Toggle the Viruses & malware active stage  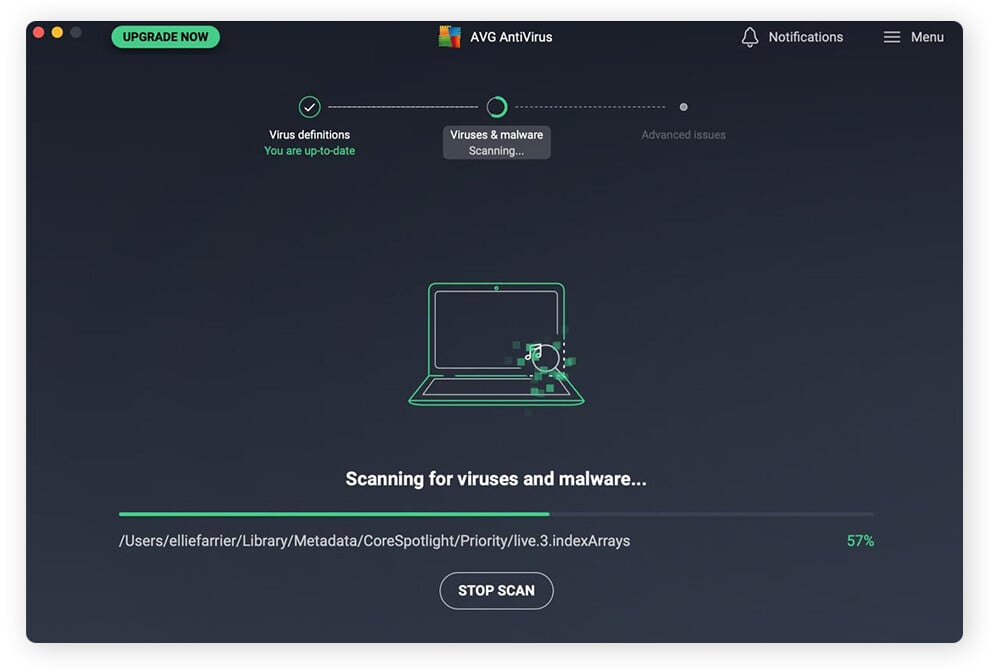tap(496, 125)
